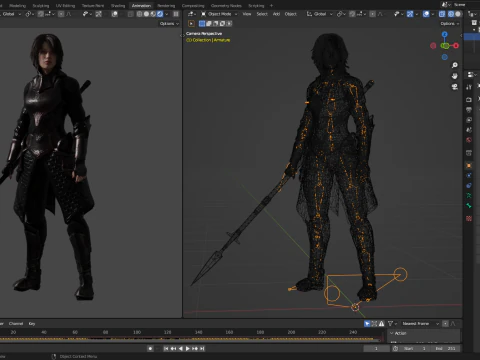This screenshot has height=360, width=480.
Task: Toggle camera view icon in viewport
Action: click(x=455, y=87)
